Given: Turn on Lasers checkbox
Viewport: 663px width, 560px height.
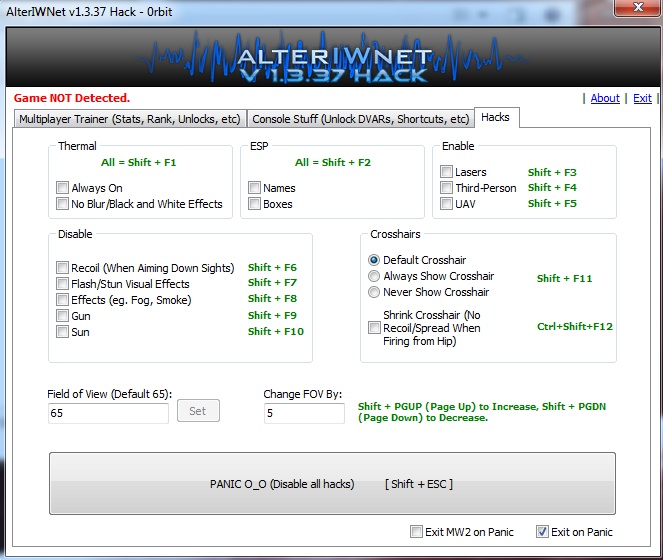Looking at the screenshot, I should point(446,171).
